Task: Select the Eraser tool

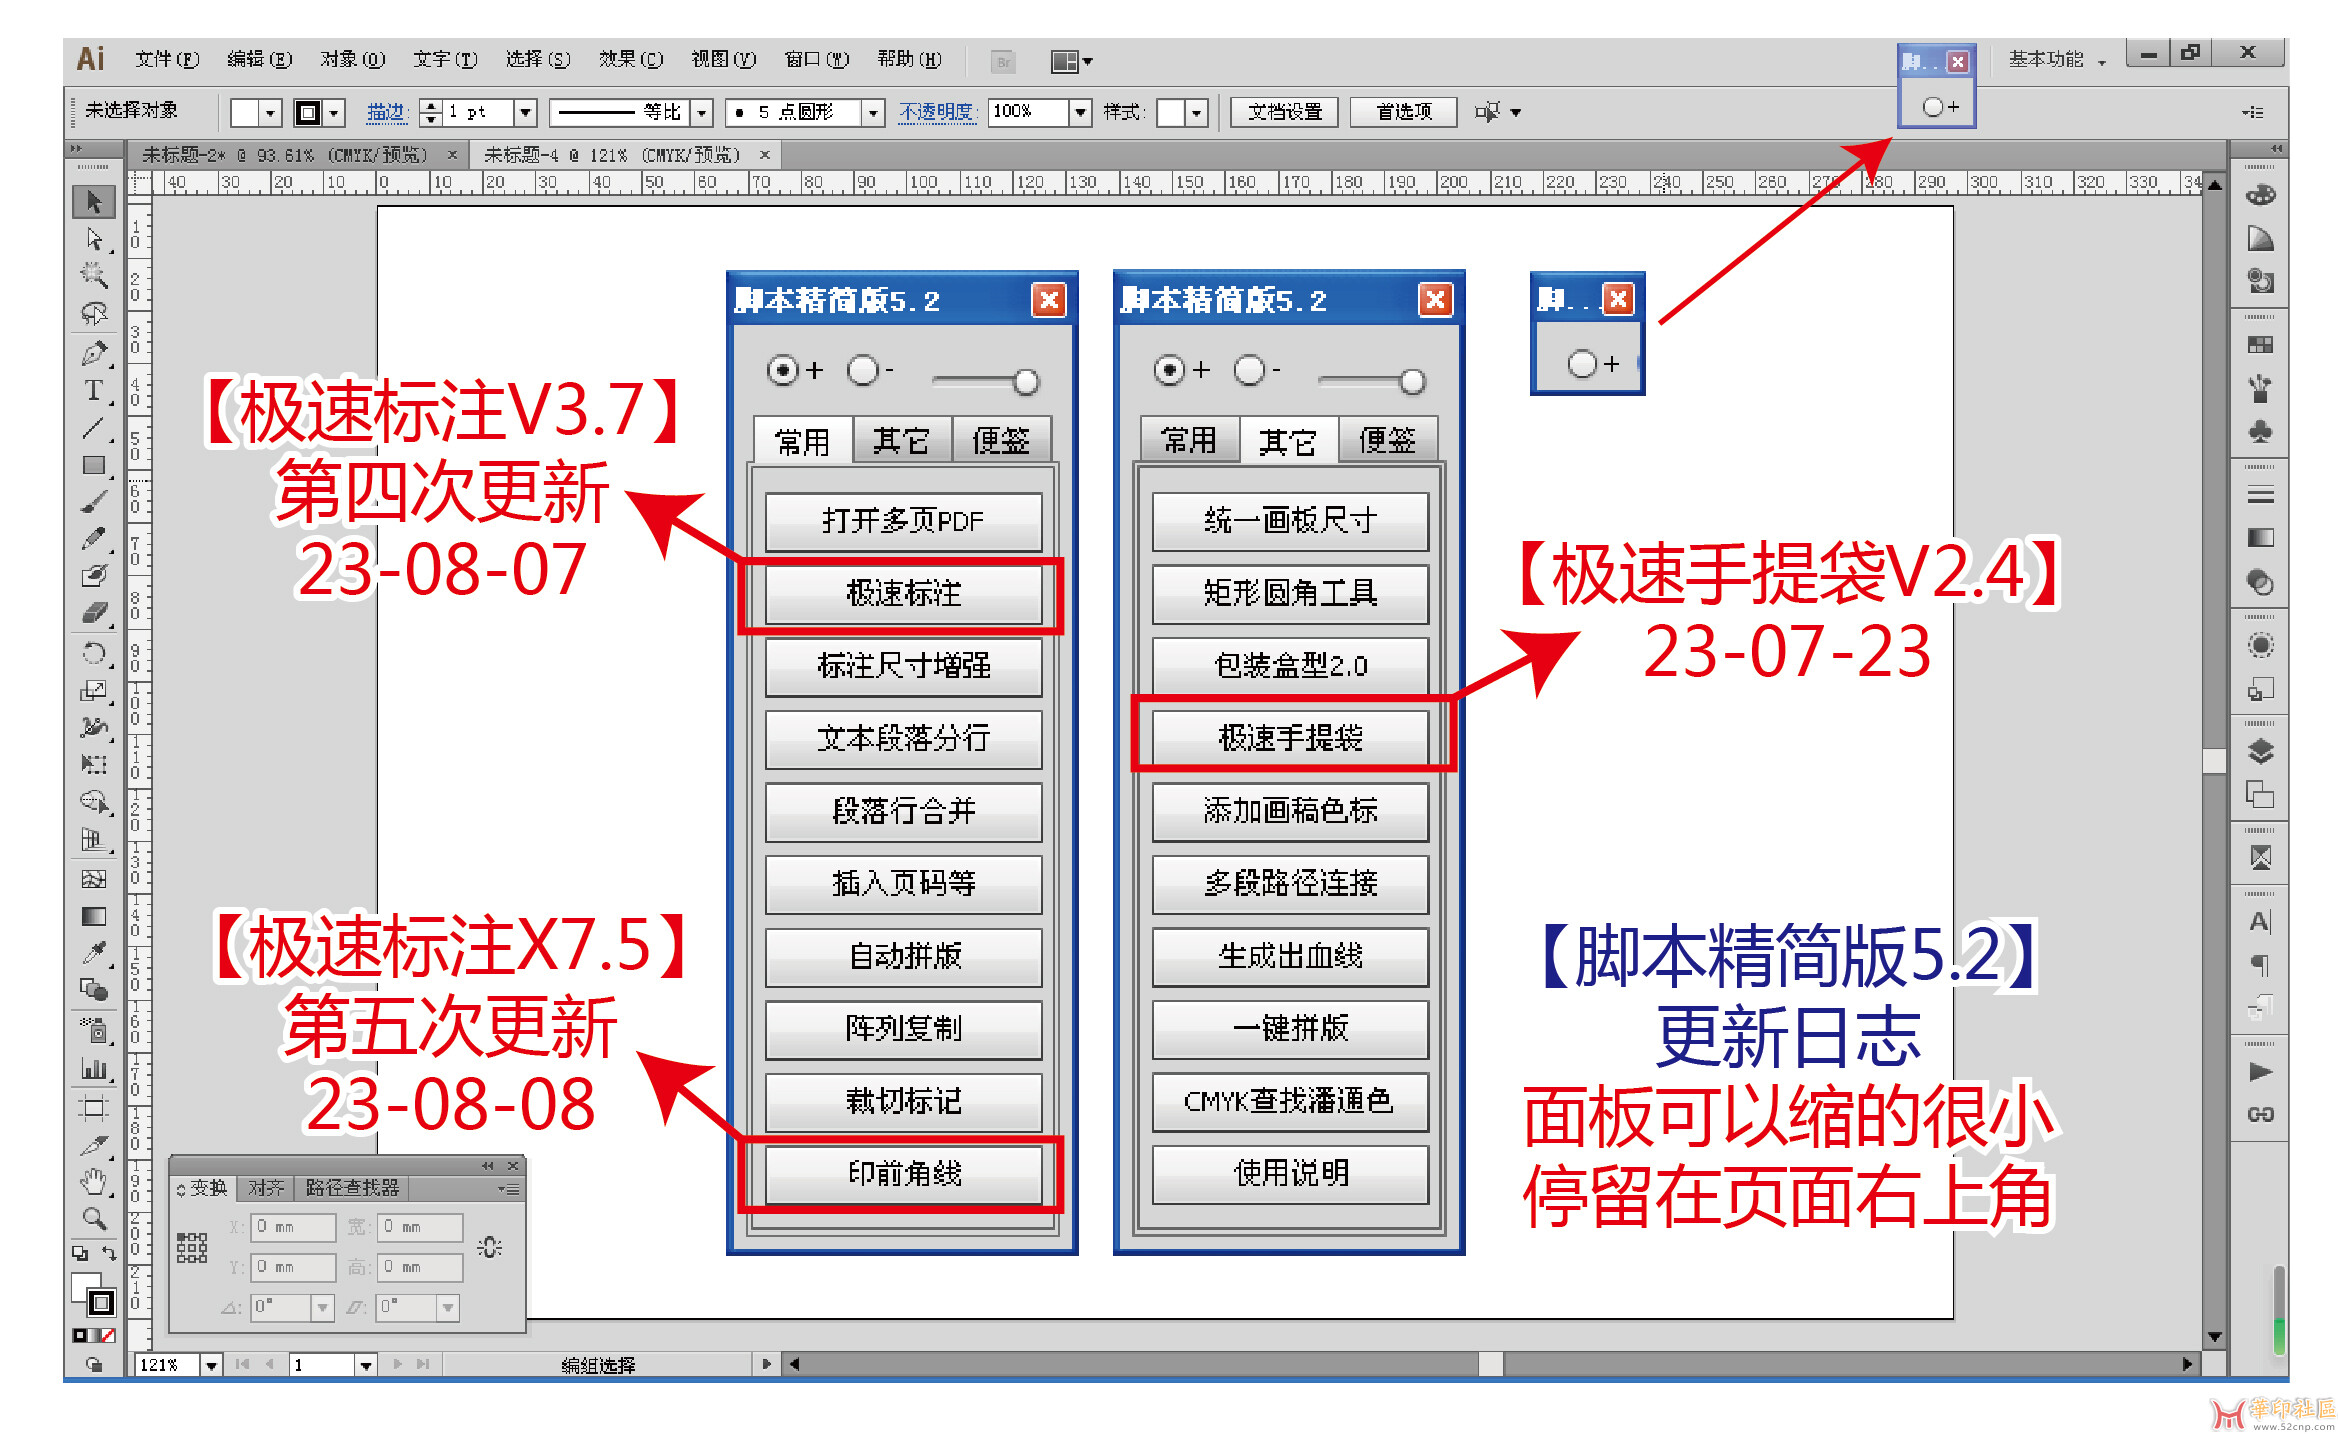Action: click(94, 613)
